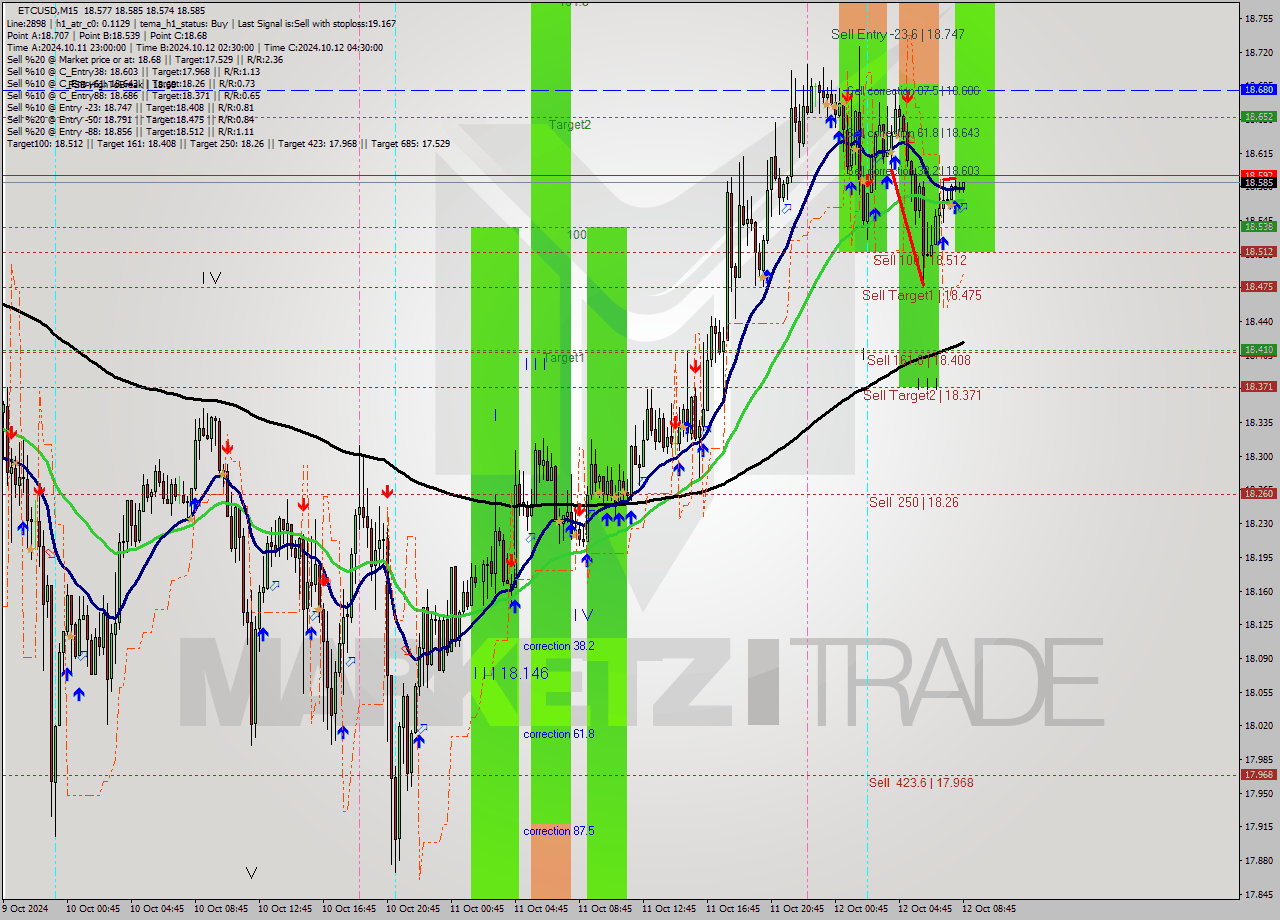
Task: Click the 'Time A:2024.10.11 23:00:00' info line
Action: point(194,47)
